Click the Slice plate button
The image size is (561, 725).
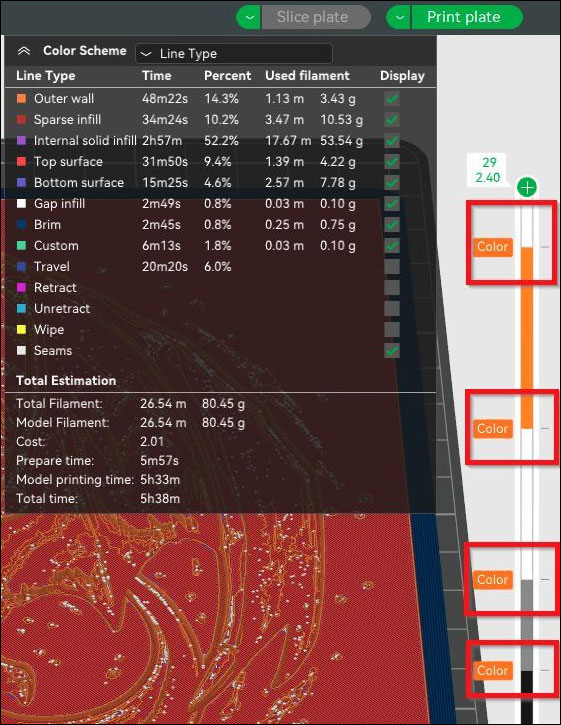point(315,18)
